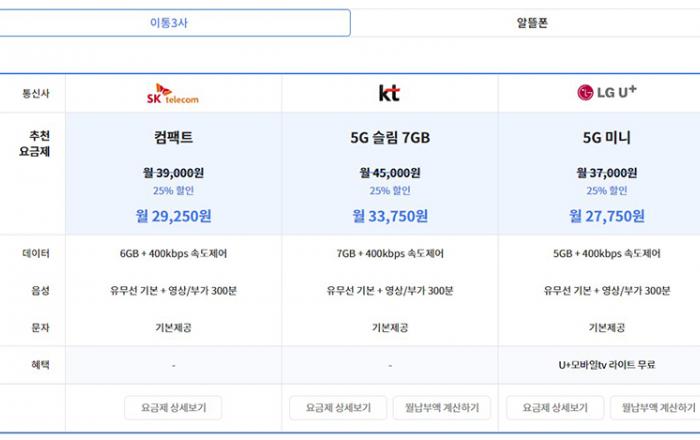Click the LG U+ logo
Screen dimensions: 700x440
[607, 93]
